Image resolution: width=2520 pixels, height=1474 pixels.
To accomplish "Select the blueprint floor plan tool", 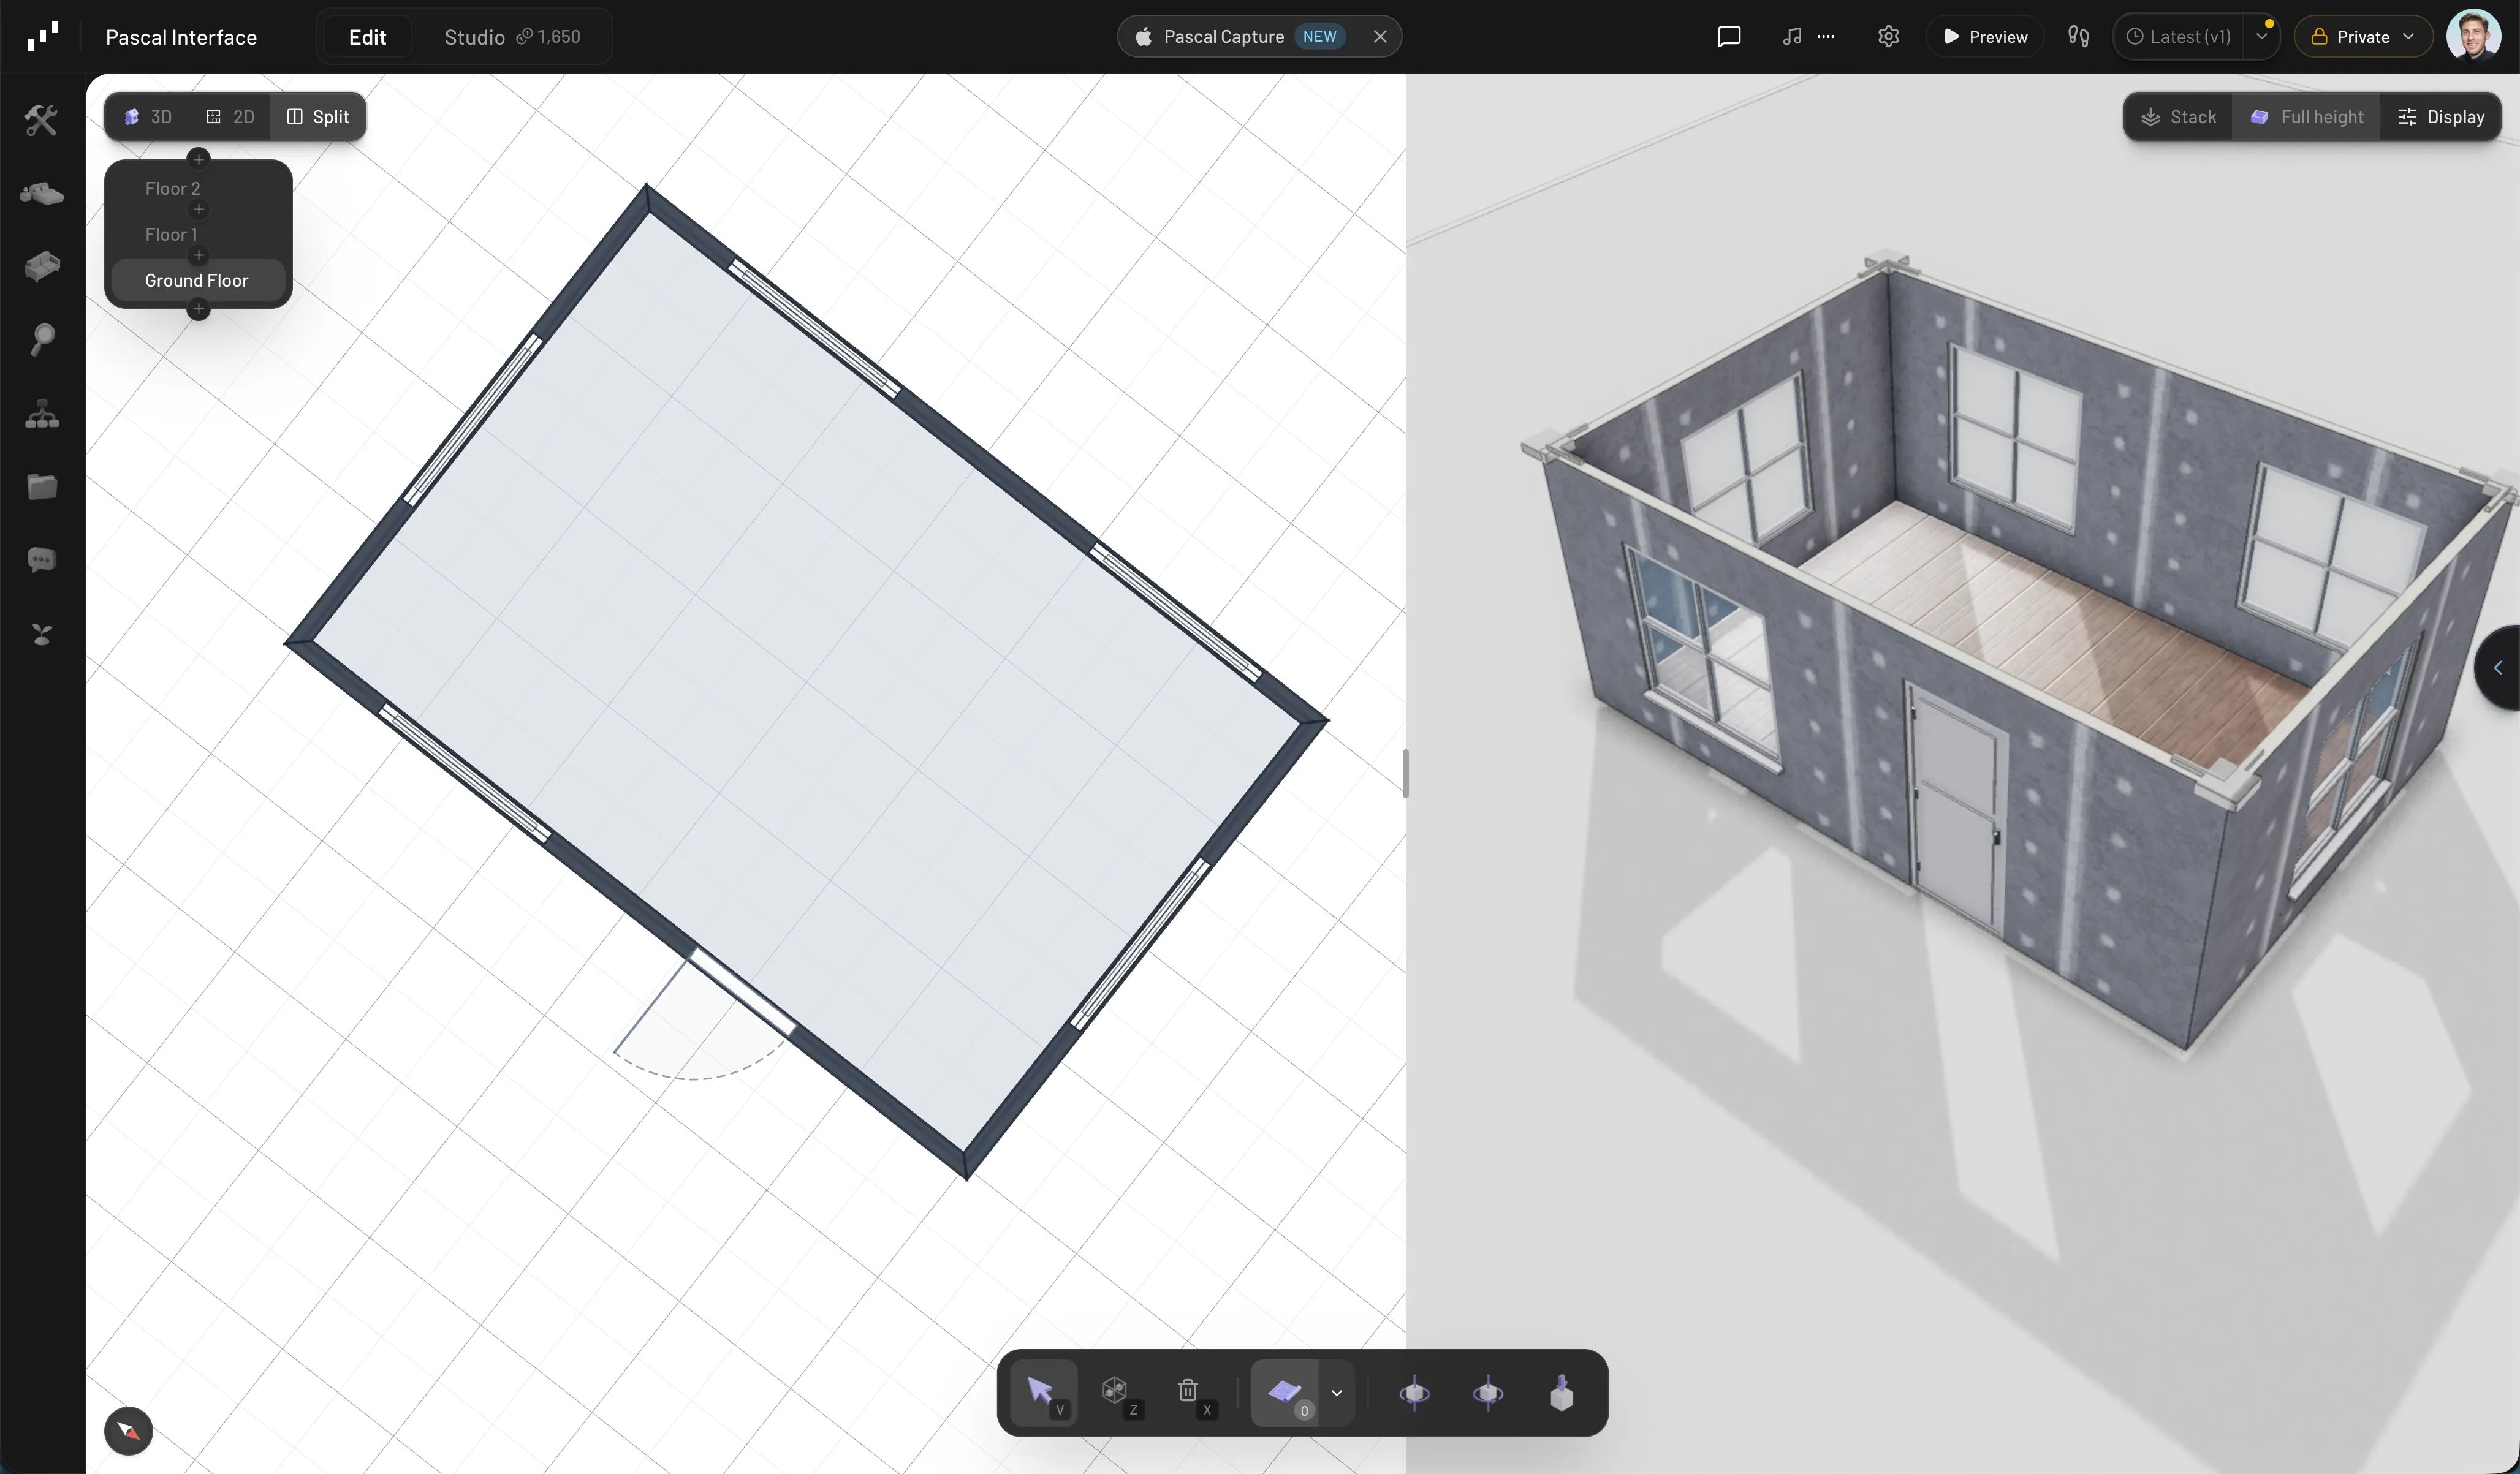I will (x=1285, y=1393).
